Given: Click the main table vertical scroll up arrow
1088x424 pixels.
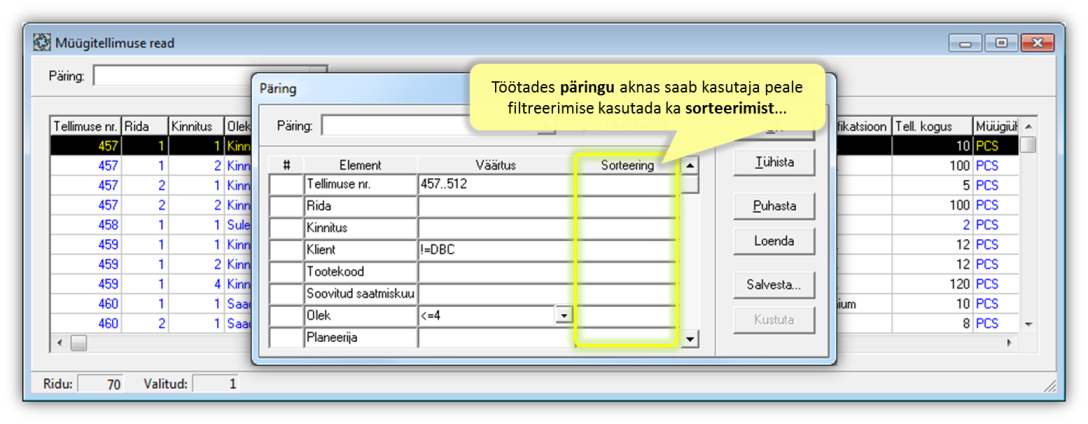Looking at the screenshot, I should [1029, 126].
